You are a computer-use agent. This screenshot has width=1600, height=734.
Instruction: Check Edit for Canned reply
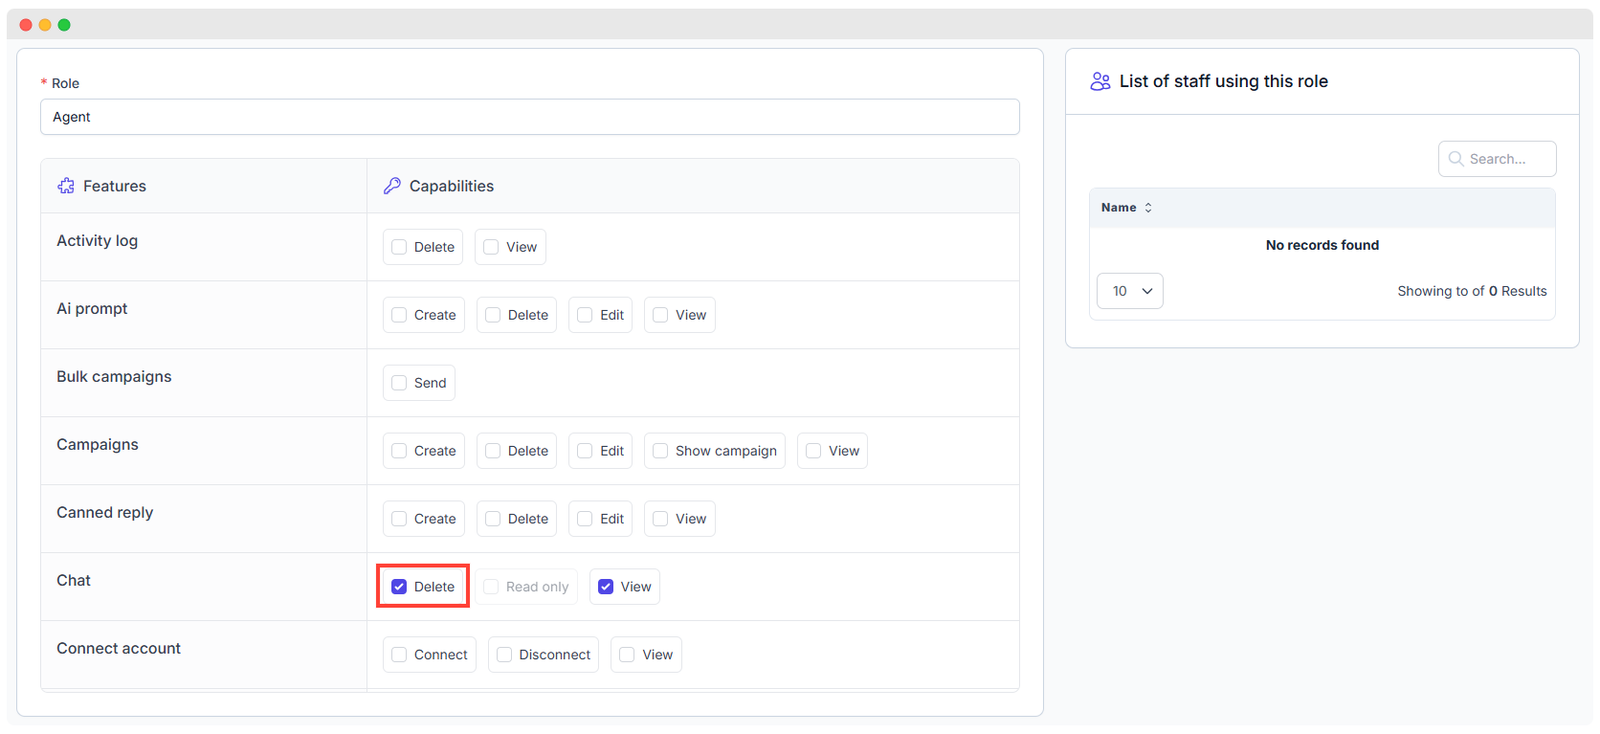pos(585,519)
